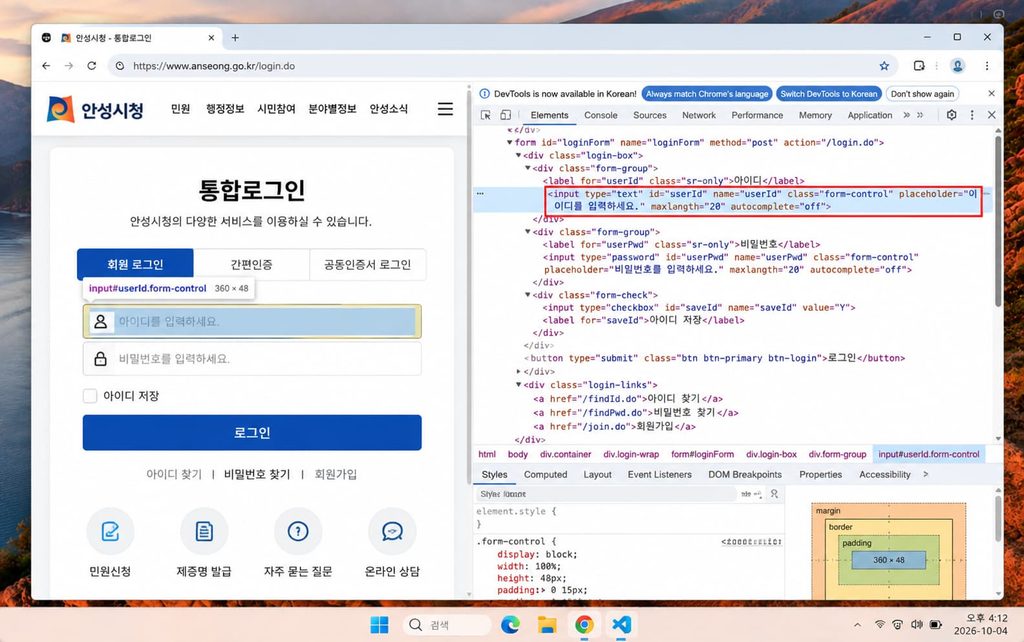Open the 자주 묻는 질문 icon
Image resolution: width=1024 pixels, height=642 pixels.
298,532
